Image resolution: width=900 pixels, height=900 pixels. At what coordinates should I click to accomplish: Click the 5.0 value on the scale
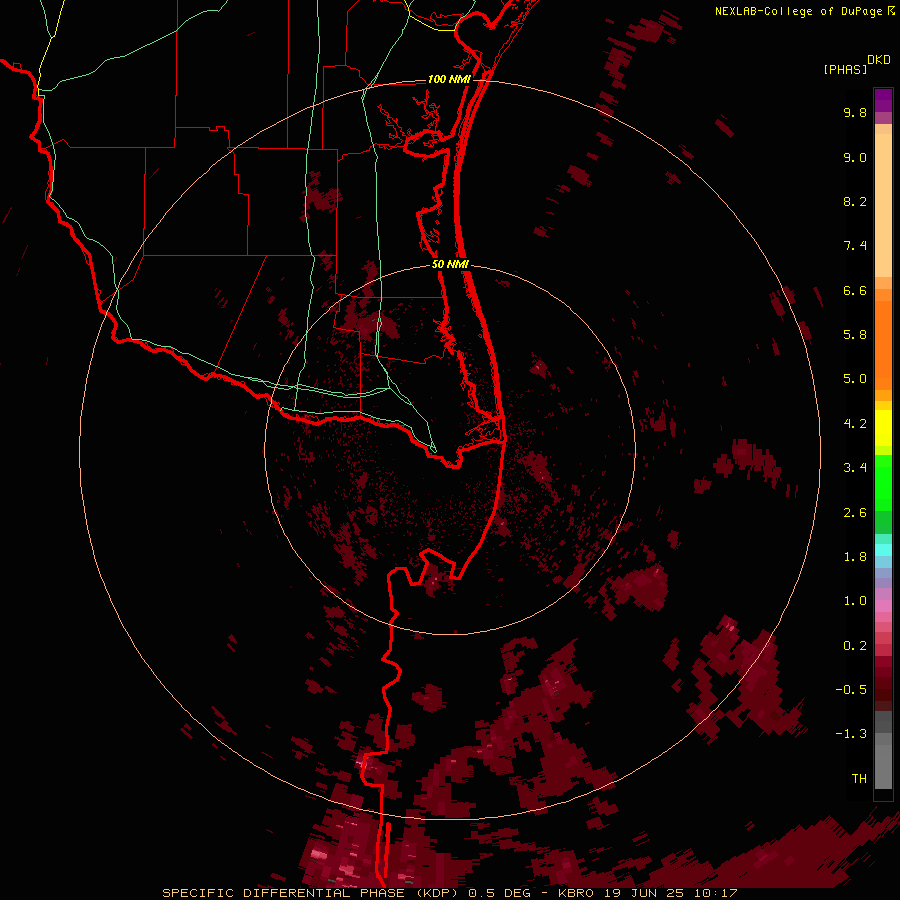(x=855, y=379)
